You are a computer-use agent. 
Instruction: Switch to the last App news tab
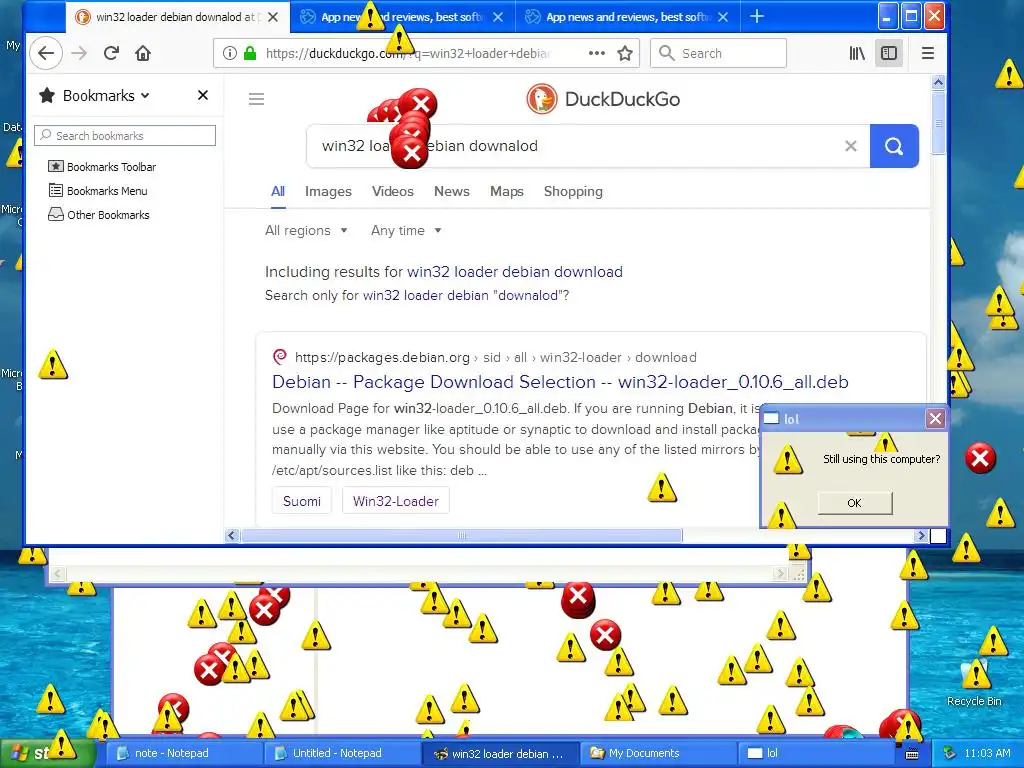(x=627, y=17)
